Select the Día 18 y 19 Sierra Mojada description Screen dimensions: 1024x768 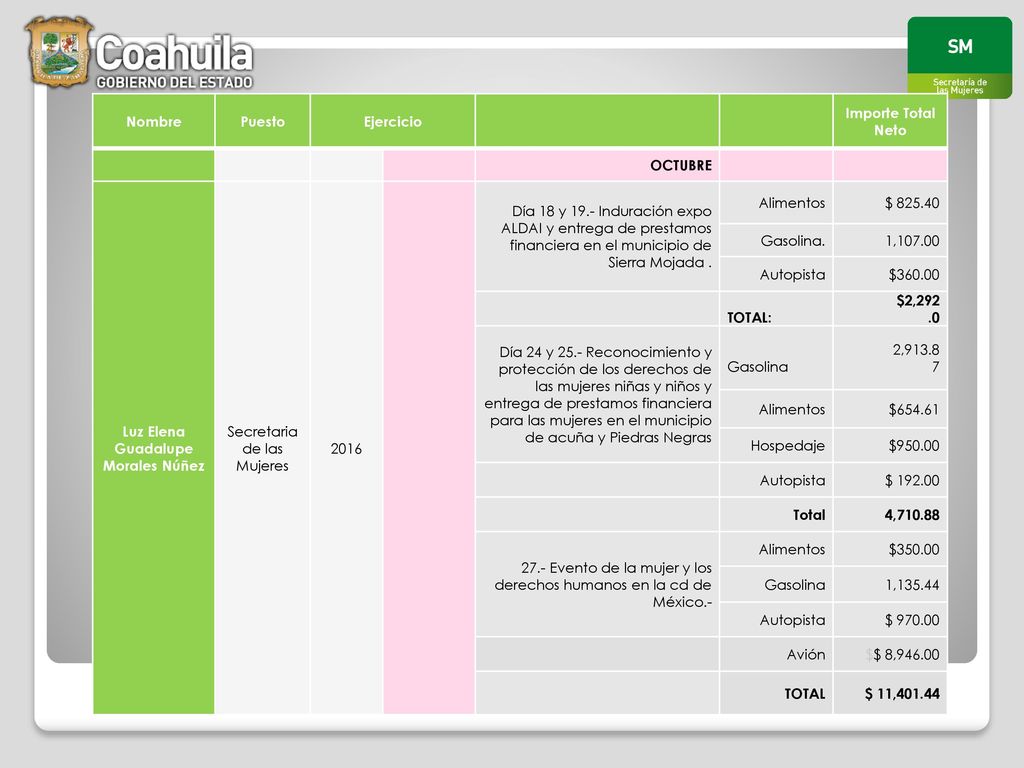tap(606, 236)
